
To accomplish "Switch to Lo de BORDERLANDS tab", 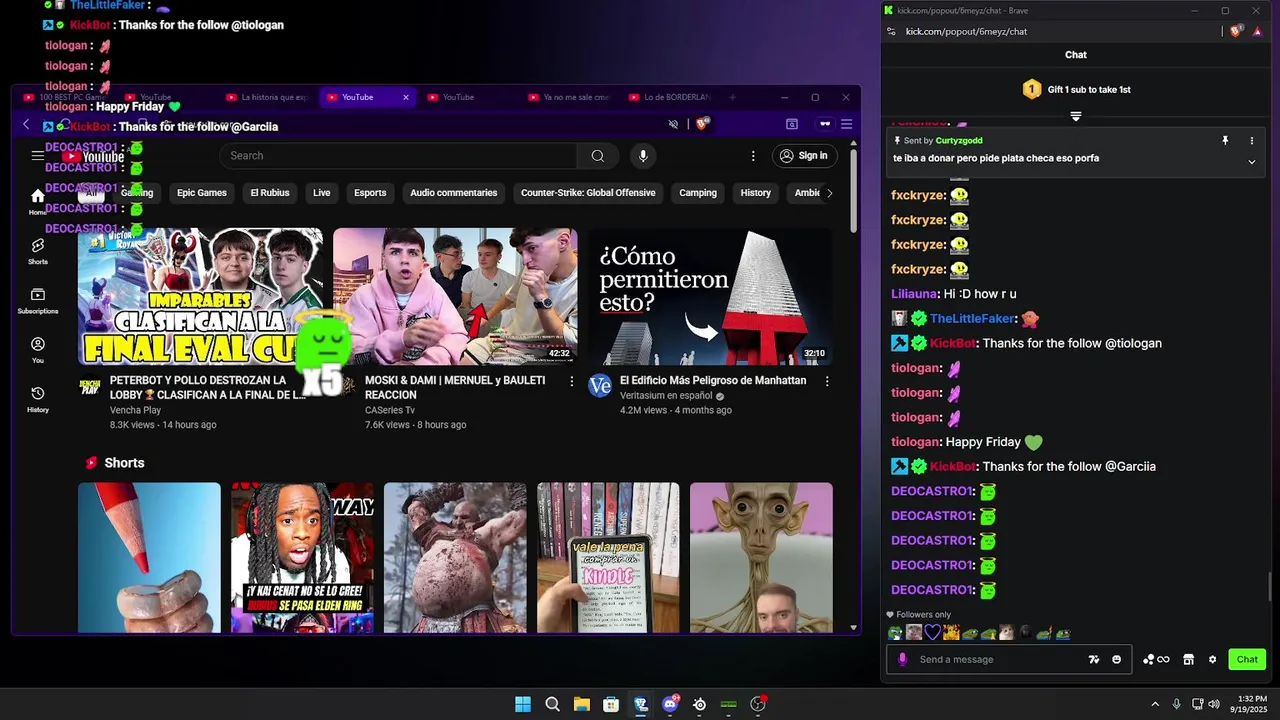I will [670, 97].
